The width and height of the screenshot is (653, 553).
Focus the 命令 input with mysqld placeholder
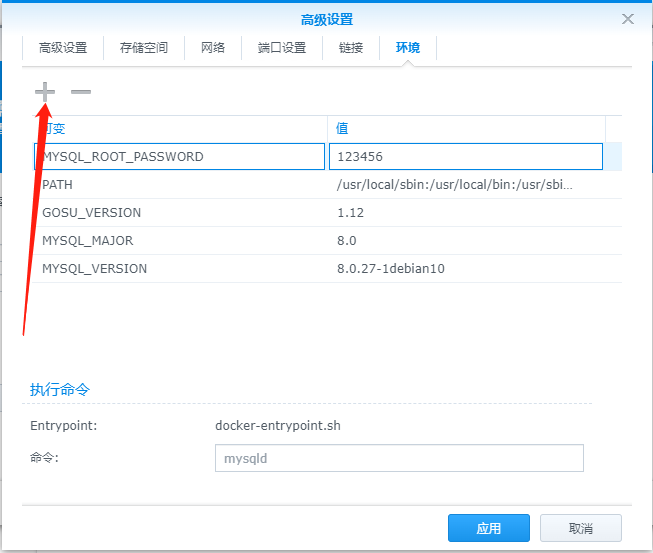click(x=399, y=458)
